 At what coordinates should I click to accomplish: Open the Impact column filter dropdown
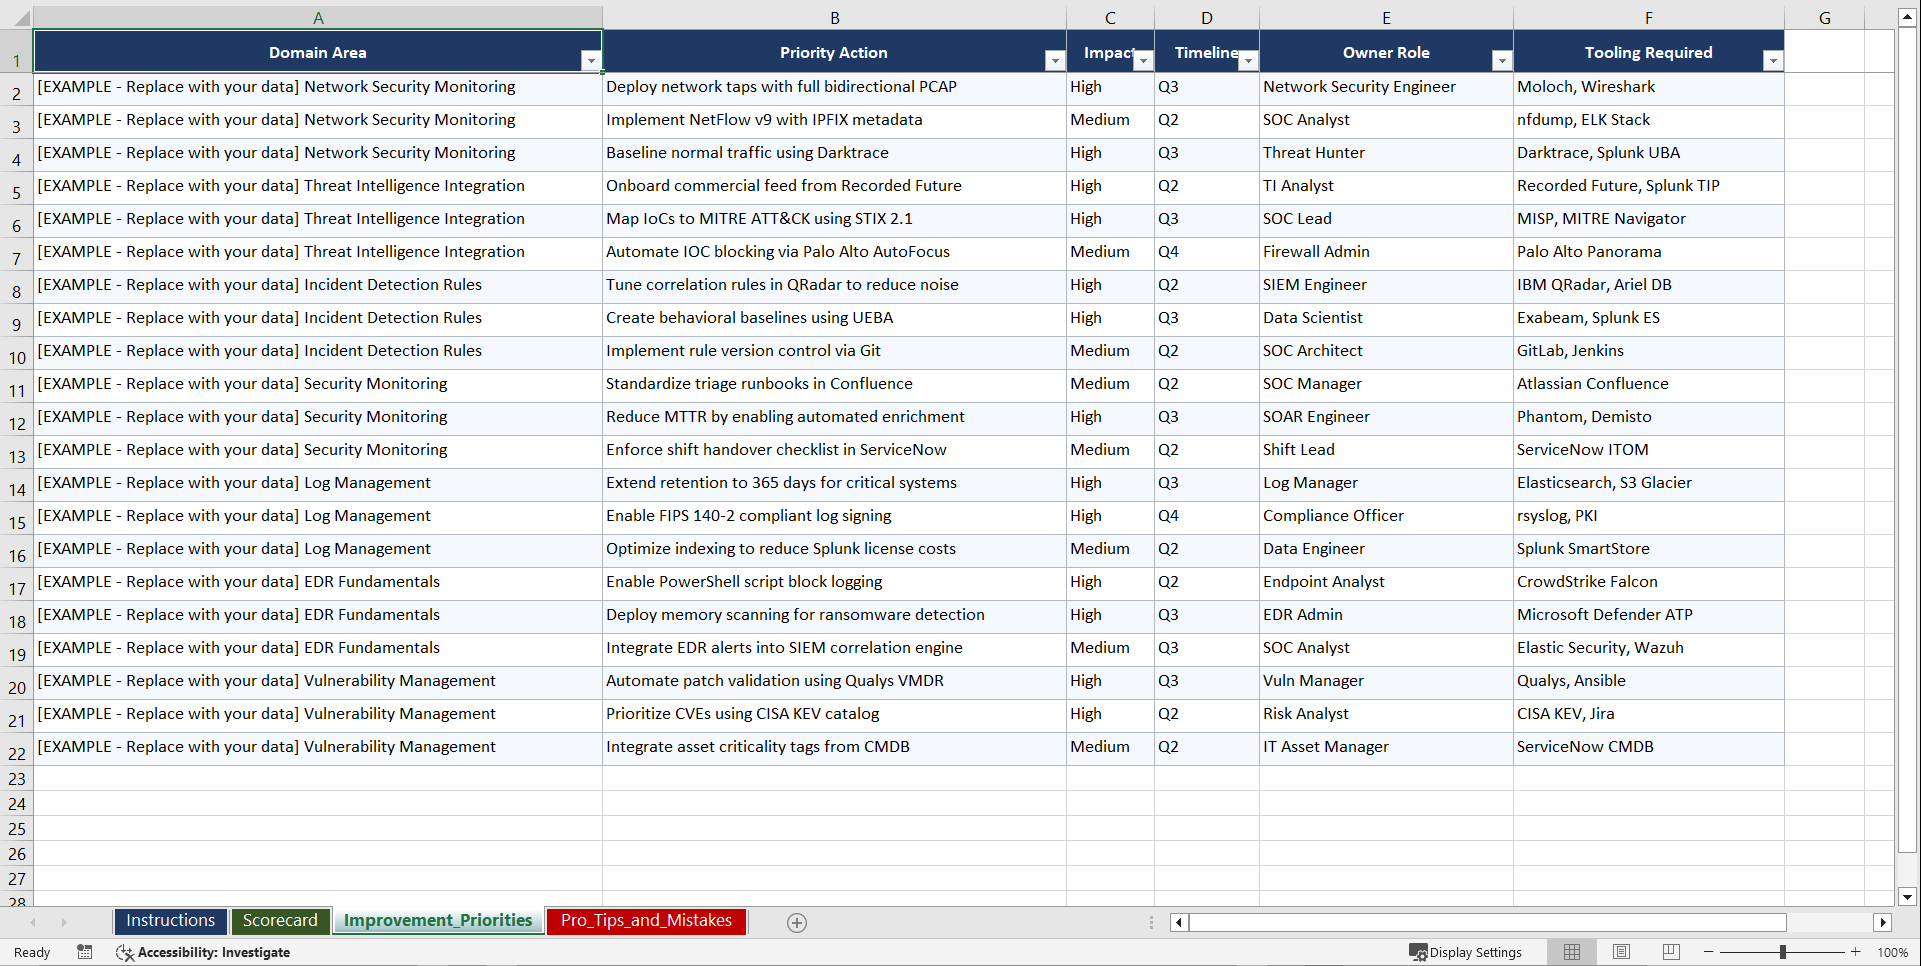(1143, 60)
